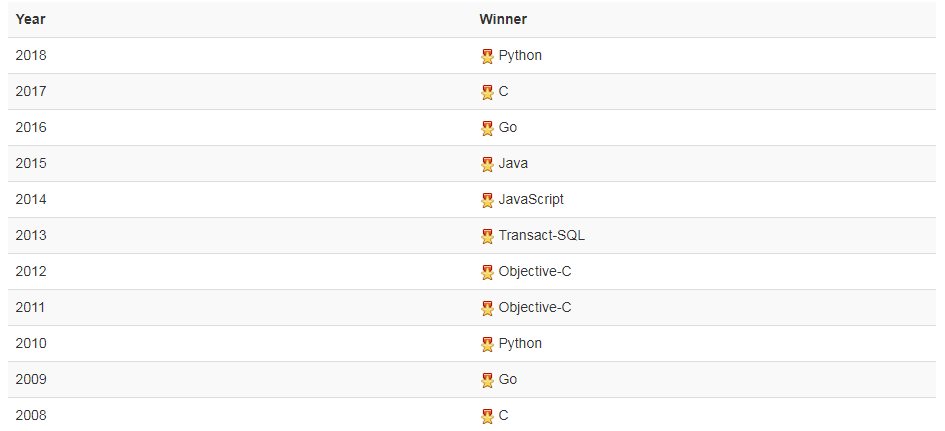
Task: Click the 2016 Go winner entry
Action: (508, 128)
